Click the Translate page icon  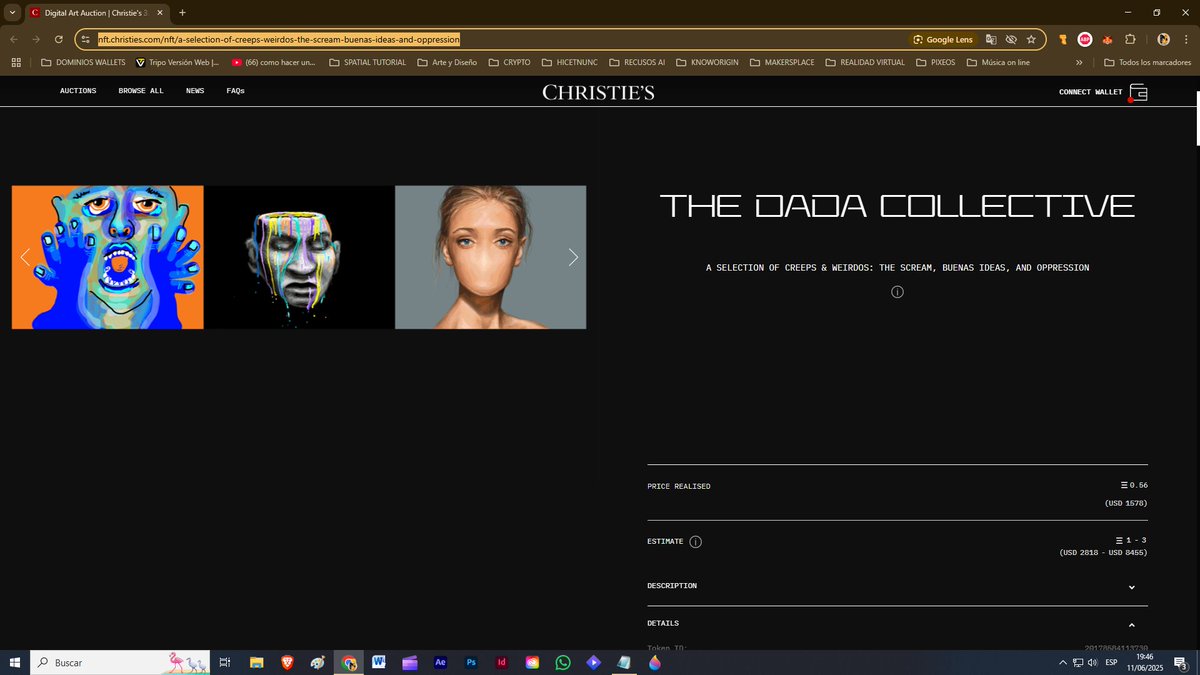(991, 39)
